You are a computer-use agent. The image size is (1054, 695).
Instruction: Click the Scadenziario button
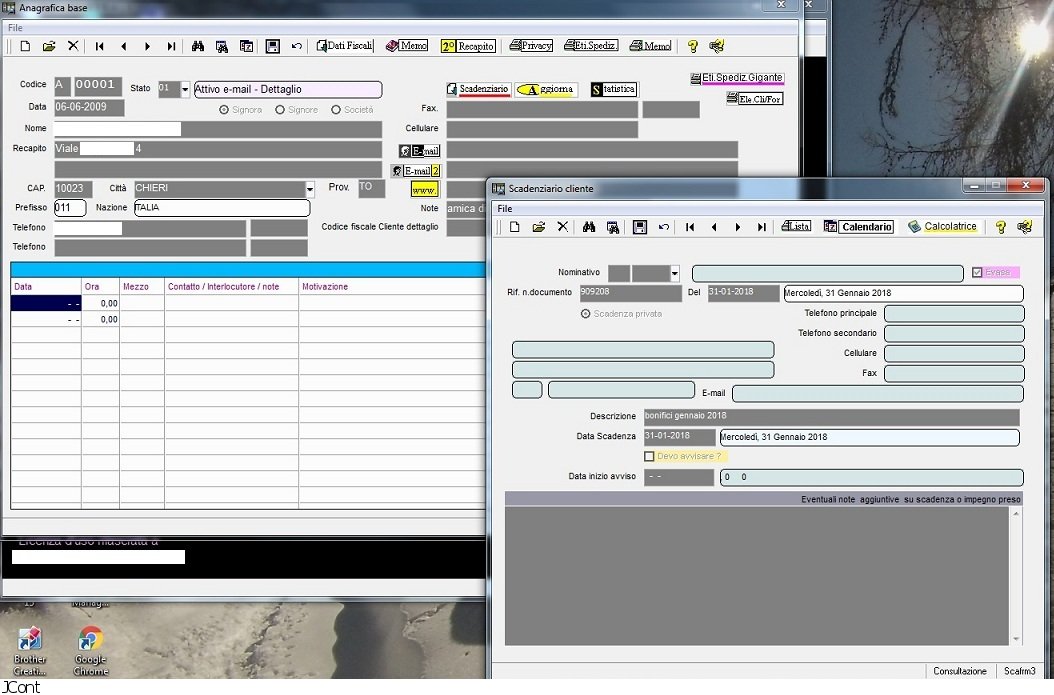tap(478, 89)
